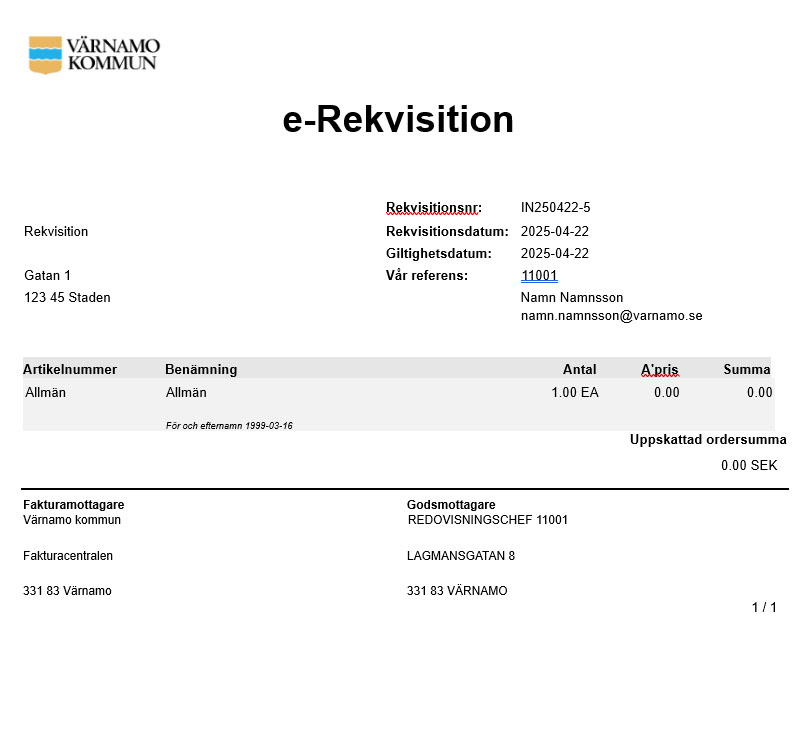Select the quantity 1.00 EA cell
This screenshot has width=810, height=734.
tap(575, 393)
